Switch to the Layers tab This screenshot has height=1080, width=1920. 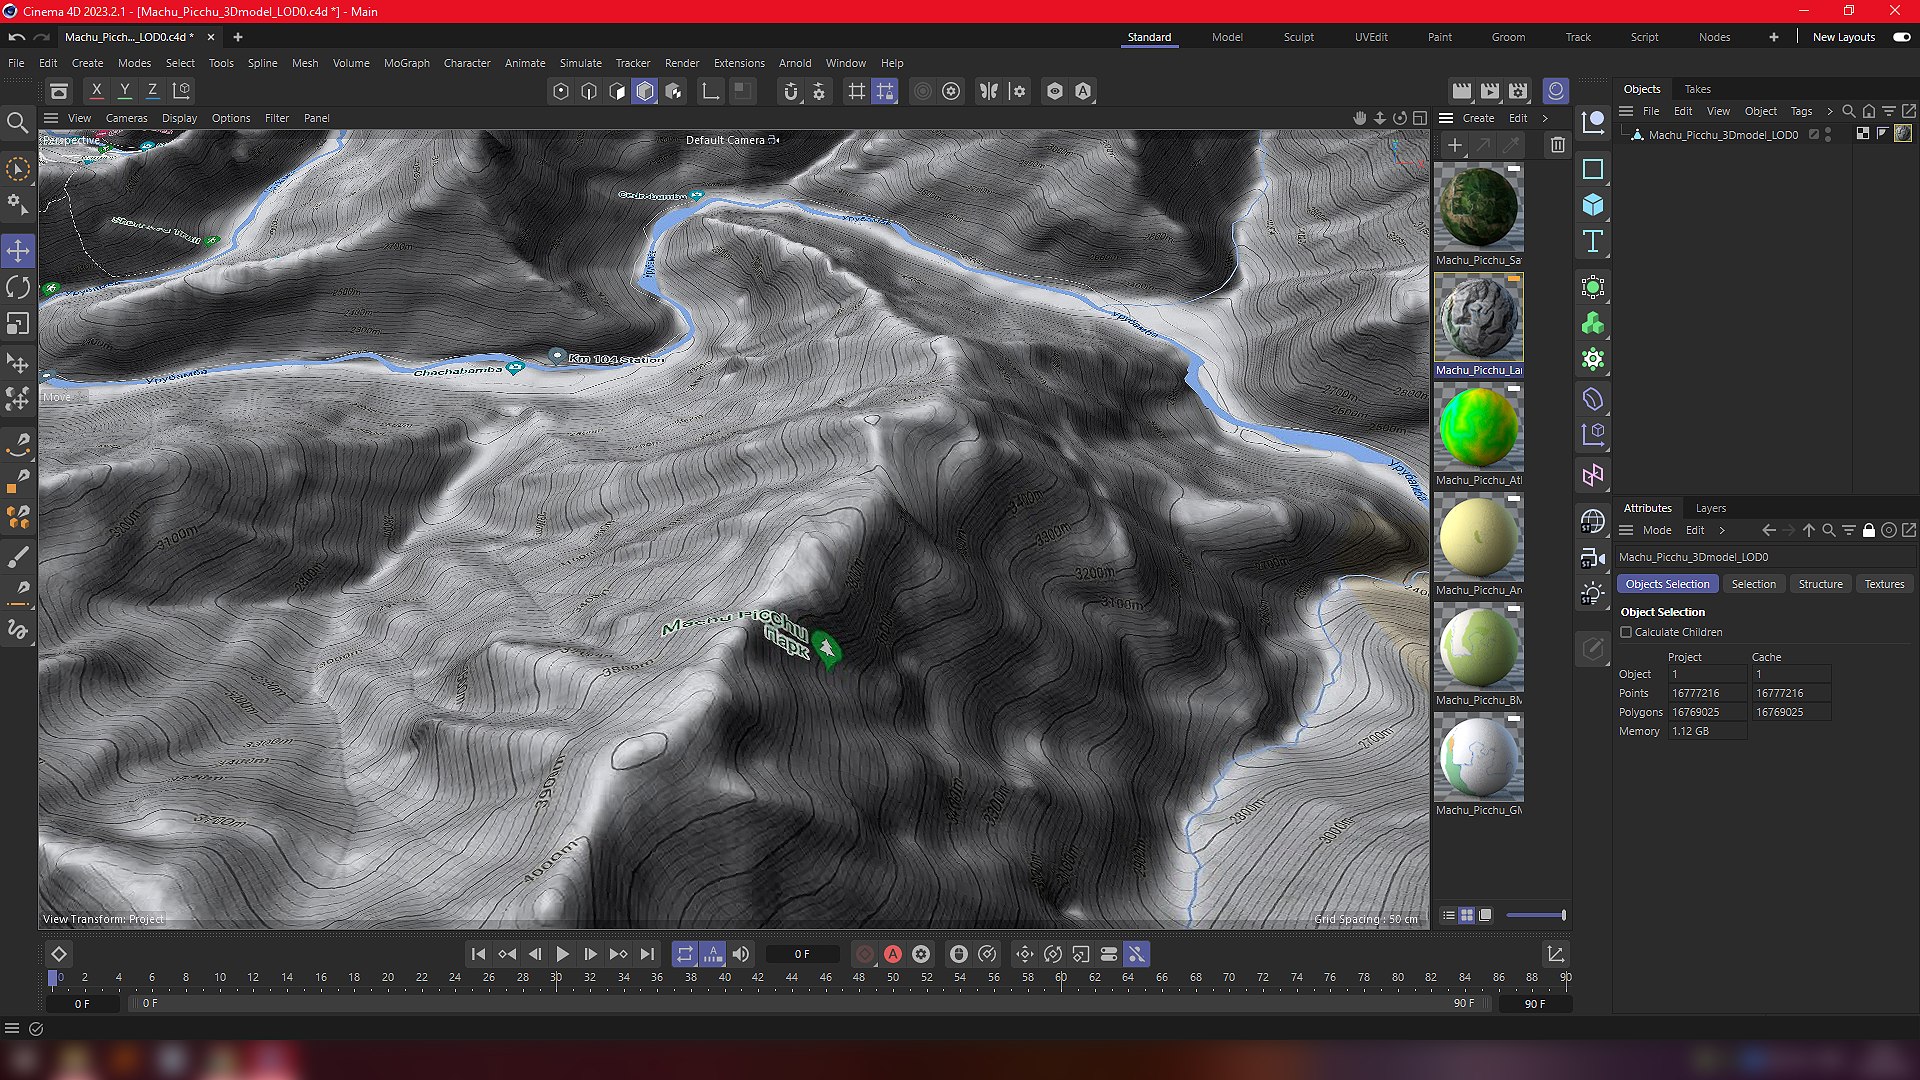[1710, 508]
